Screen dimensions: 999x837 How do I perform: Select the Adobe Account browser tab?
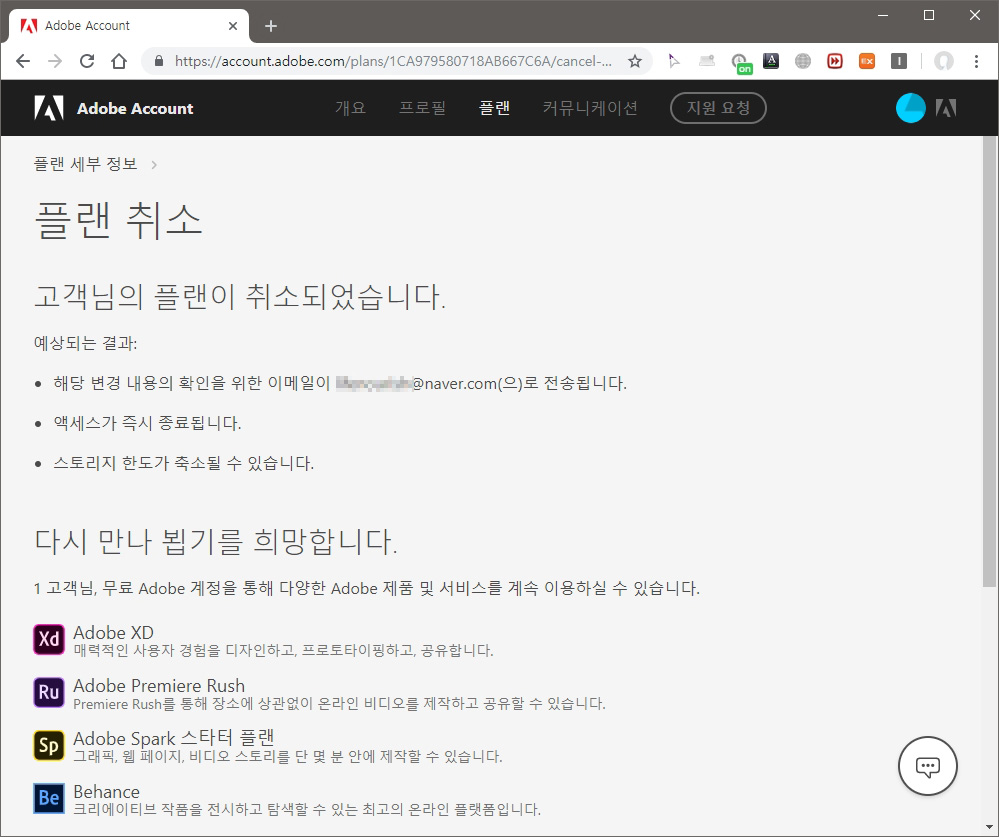[128, 26]
